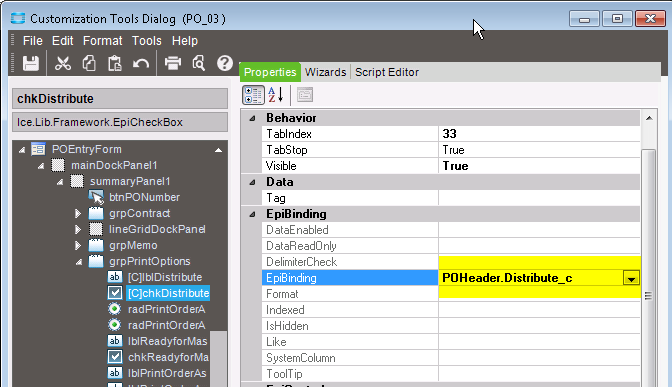The width and height of the screenshot is (672, 387).
Task: Open the Help menu
Action: click(185, 41)
